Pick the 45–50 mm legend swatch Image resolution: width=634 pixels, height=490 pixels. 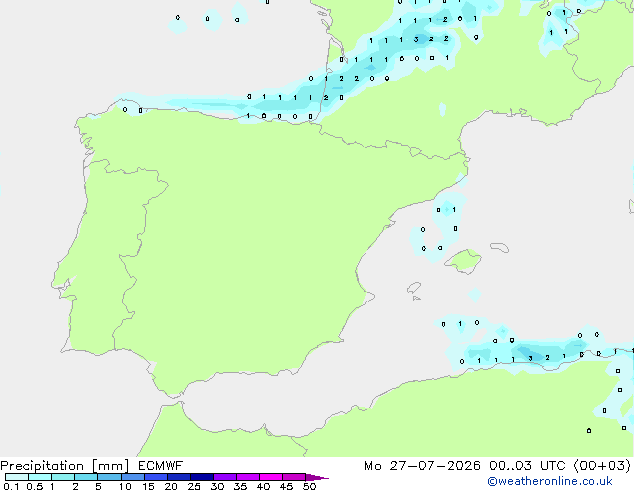tap(294, 477)
